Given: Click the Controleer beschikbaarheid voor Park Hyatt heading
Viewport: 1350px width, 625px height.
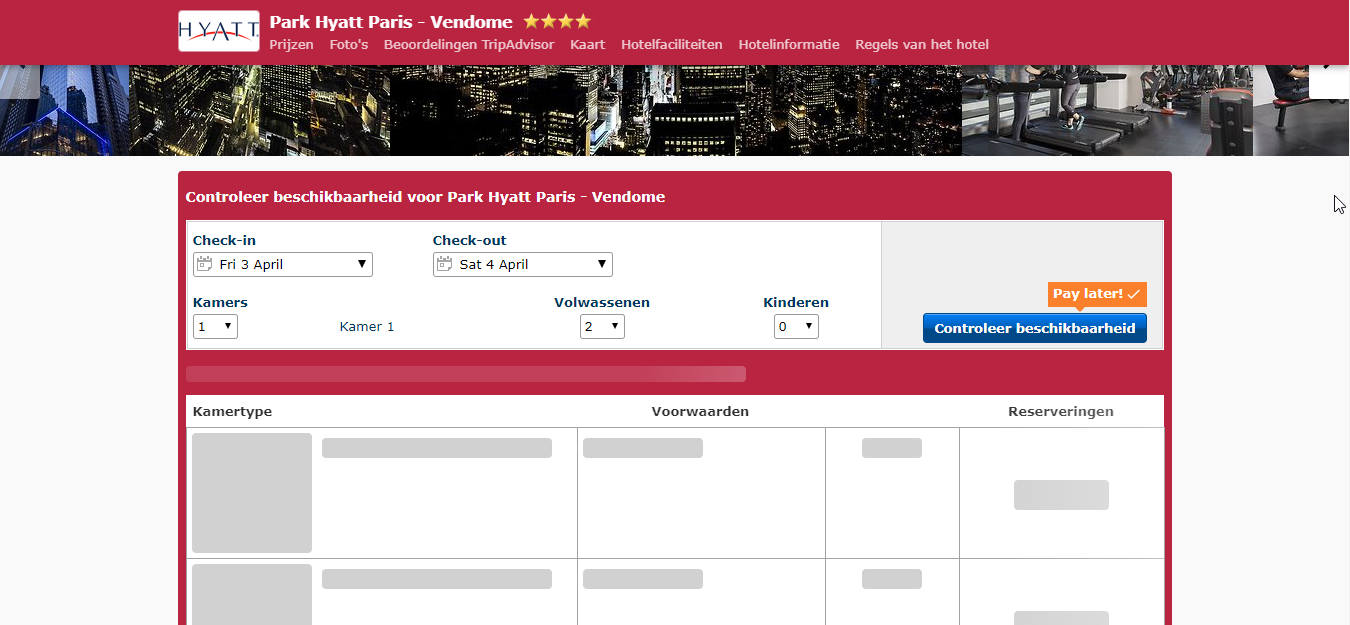Looking at the screenshot, I should (425, 197).
